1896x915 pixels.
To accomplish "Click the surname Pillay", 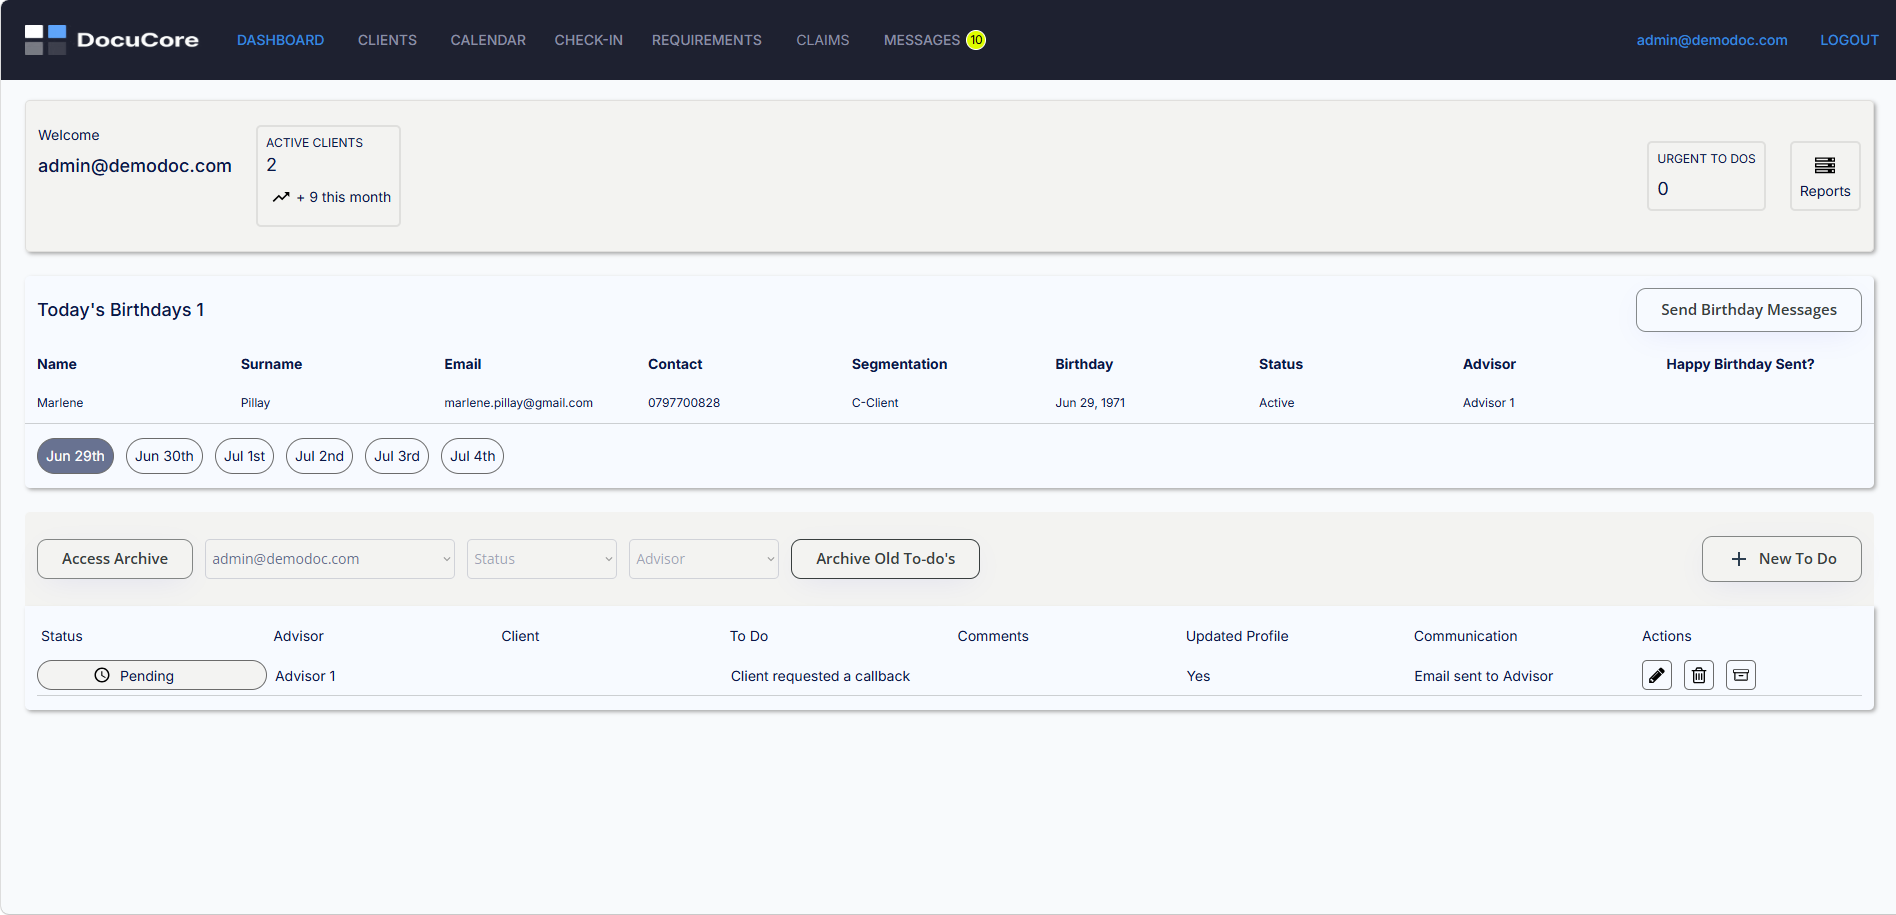I will tap(255, 403).
